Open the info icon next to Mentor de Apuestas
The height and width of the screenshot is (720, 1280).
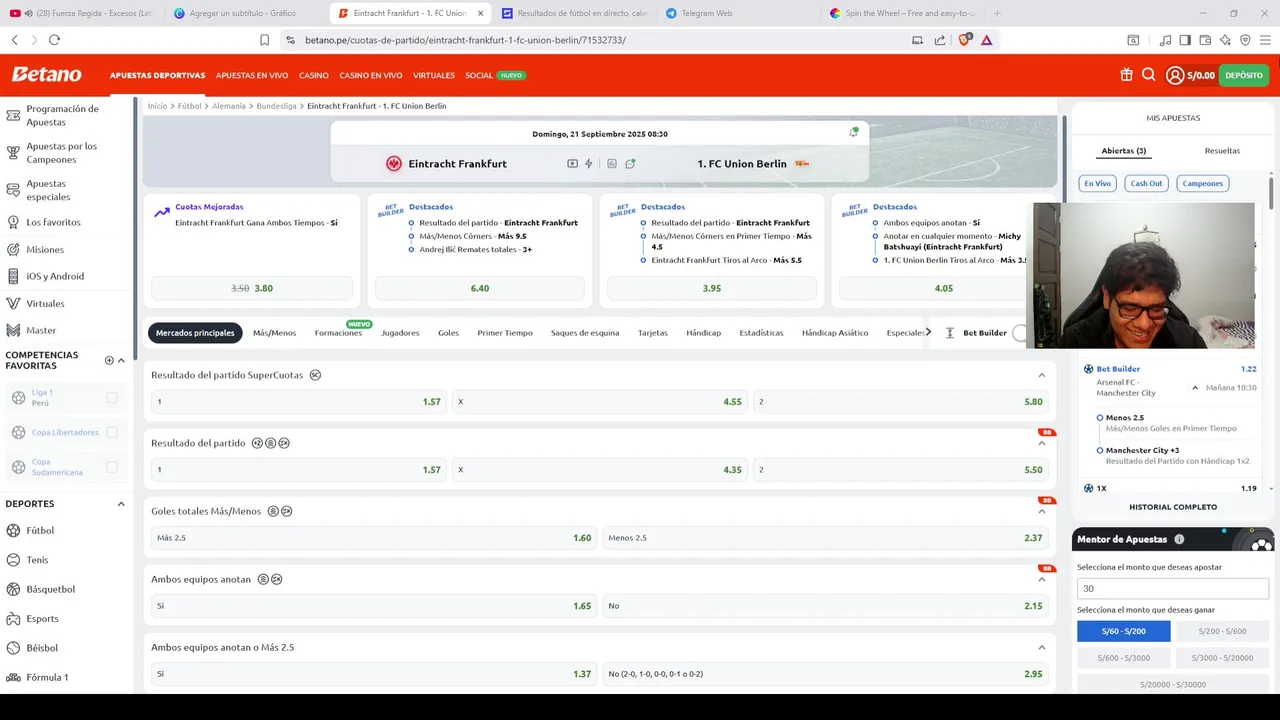pyautogui.click(x=1179, y=539)
